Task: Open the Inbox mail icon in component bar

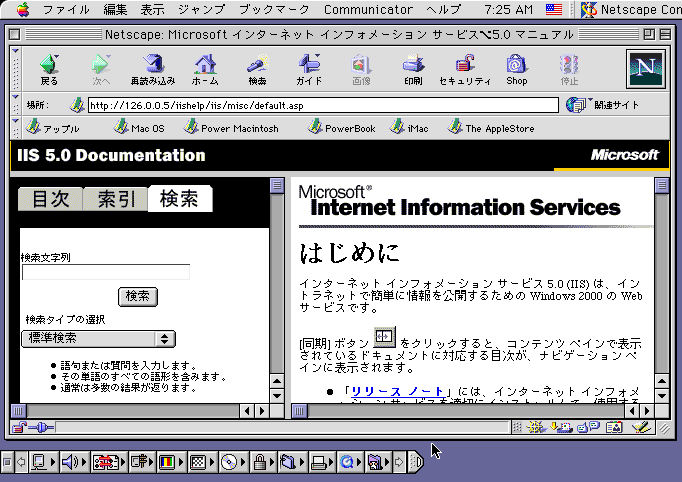Action: pos(562,427)
